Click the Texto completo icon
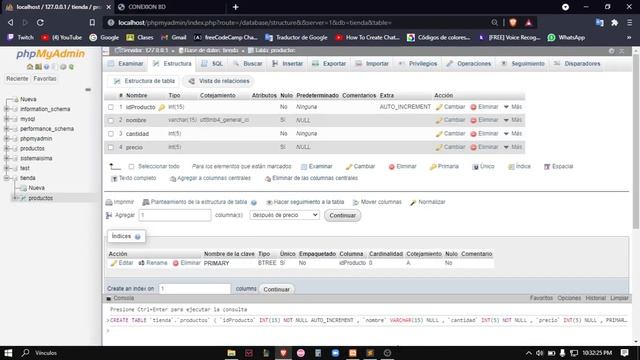 coord(114,178)
